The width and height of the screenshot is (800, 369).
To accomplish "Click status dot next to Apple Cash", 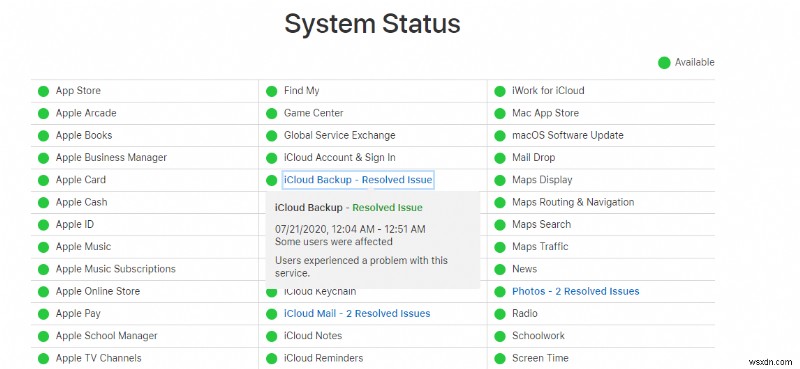I will (43, 203).
